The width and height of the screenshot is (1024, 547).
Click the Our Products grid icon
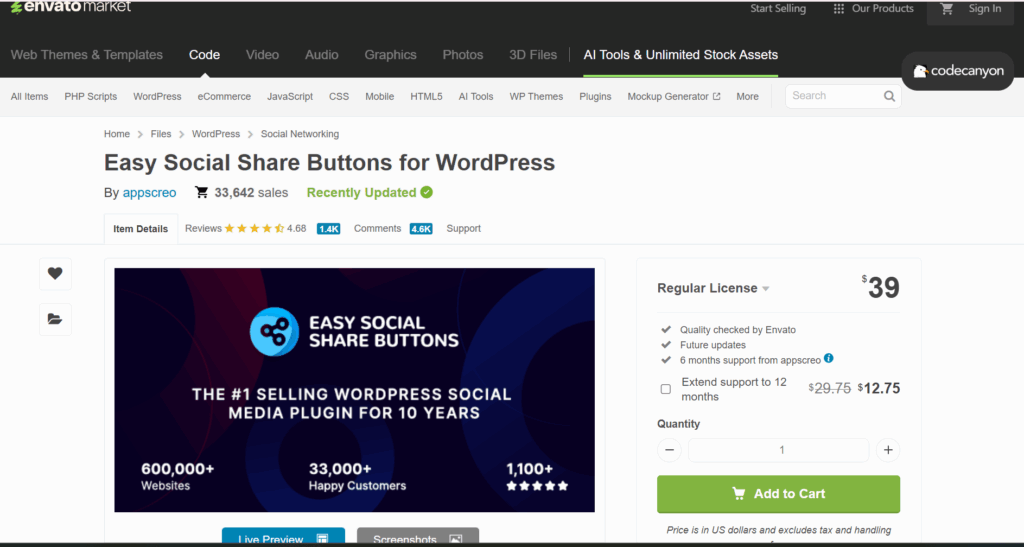click(839, 9)
